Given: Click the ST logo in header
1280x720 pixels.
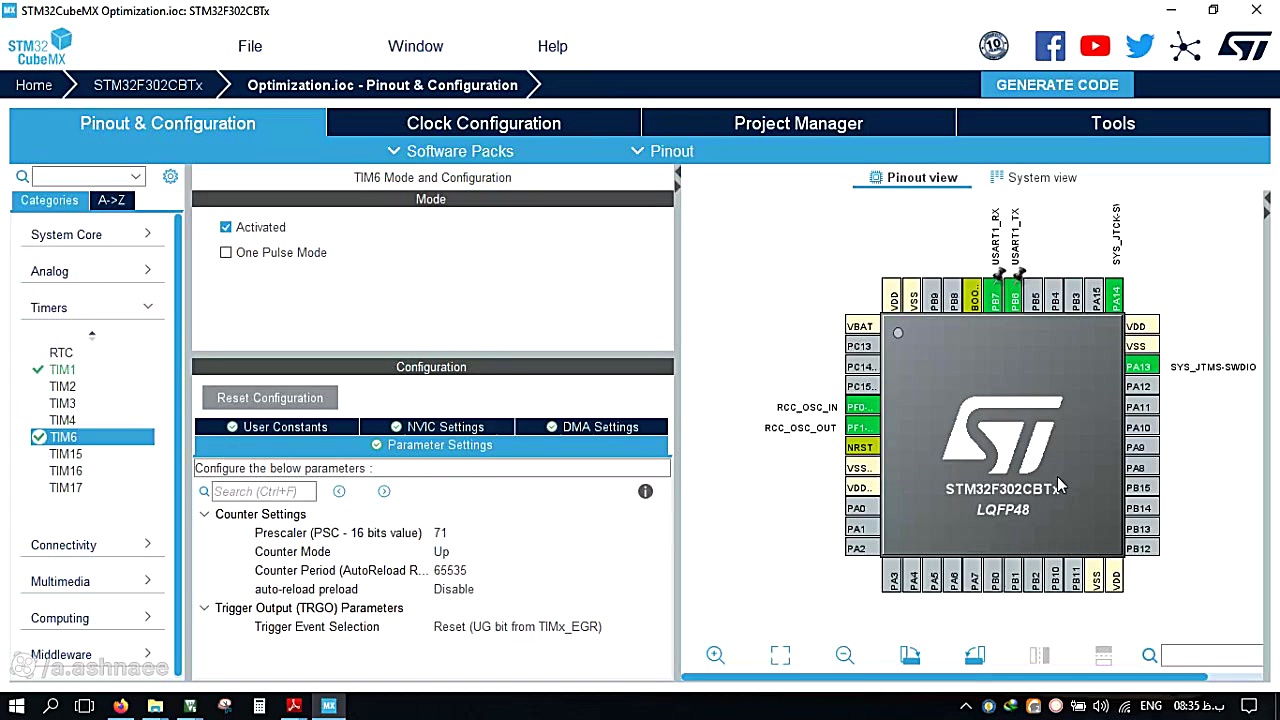Looking at the screenshot, I should (x=1244, y=46).
